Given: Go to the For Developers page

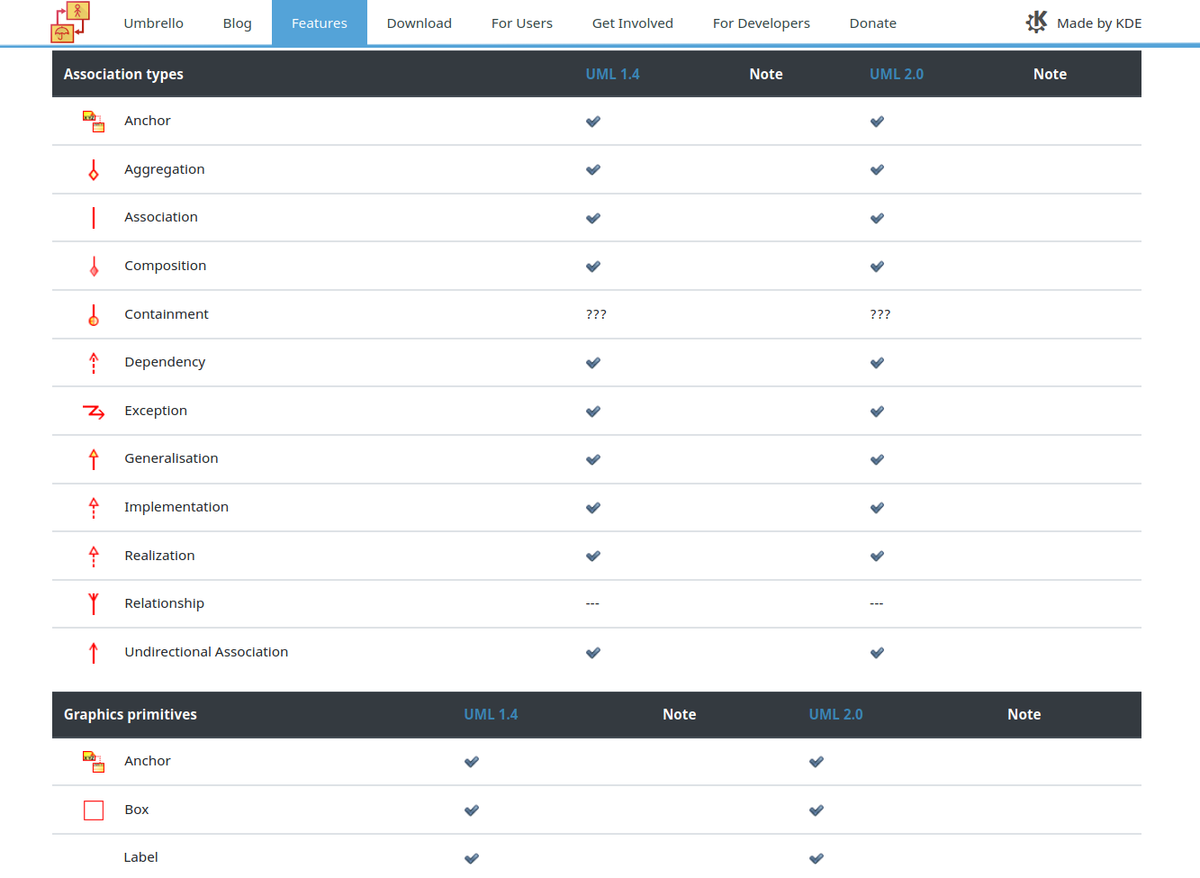Looking at the screenshot, I should coord(761,23).
